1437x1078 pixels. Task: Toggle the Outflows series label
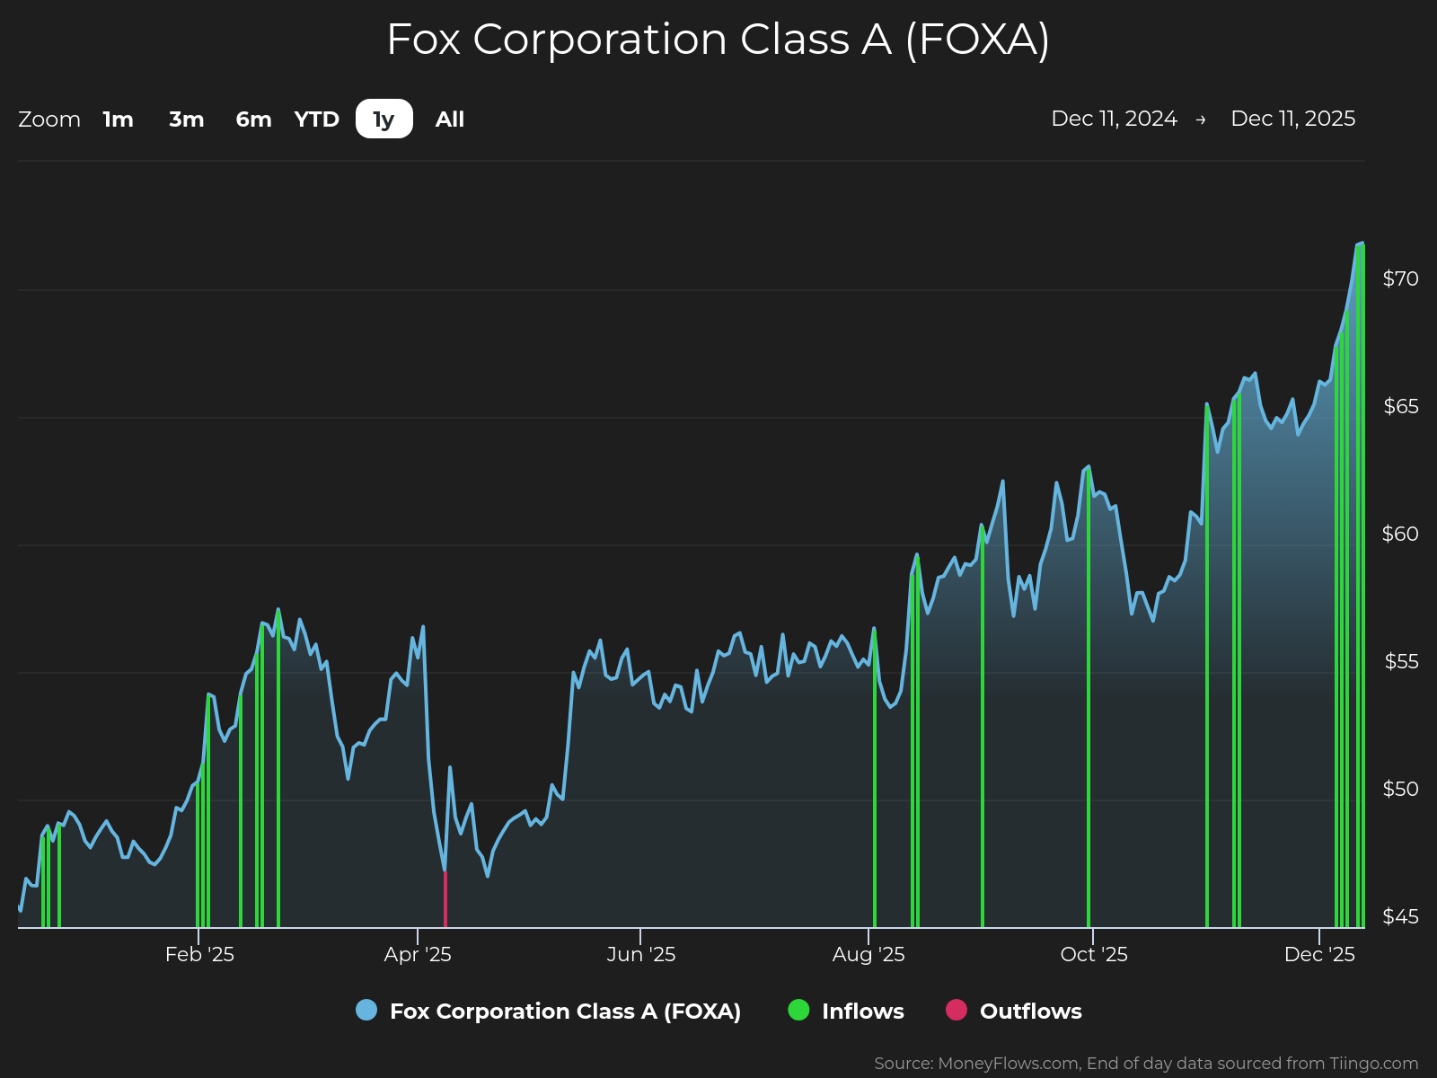(x=1031, y=1011)
